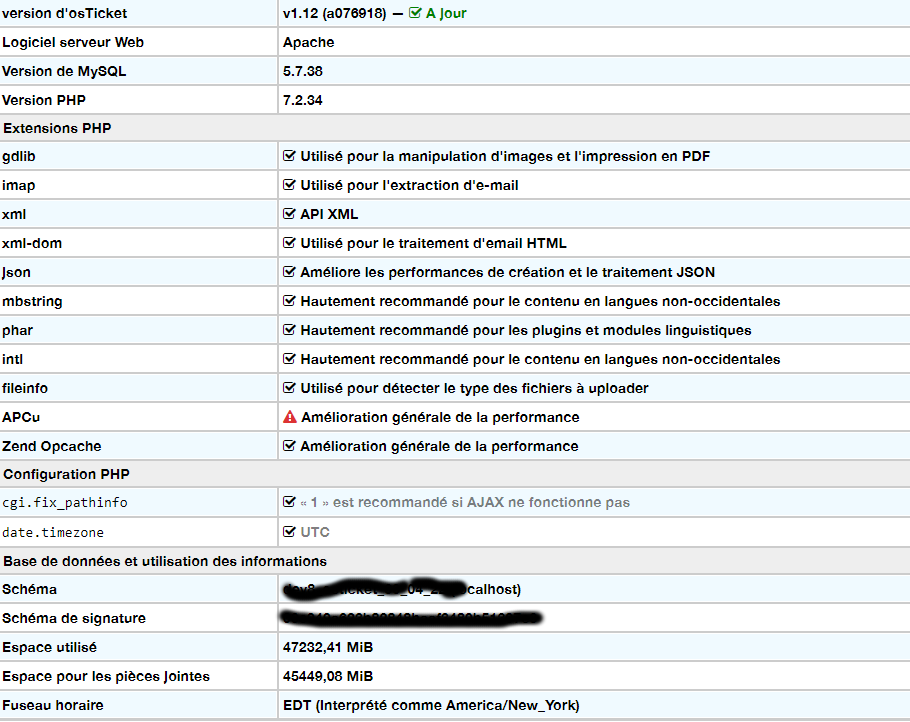Click the green check beside 'A Jour'
This screenshot has width=910, height=722.
pos(413,13)
